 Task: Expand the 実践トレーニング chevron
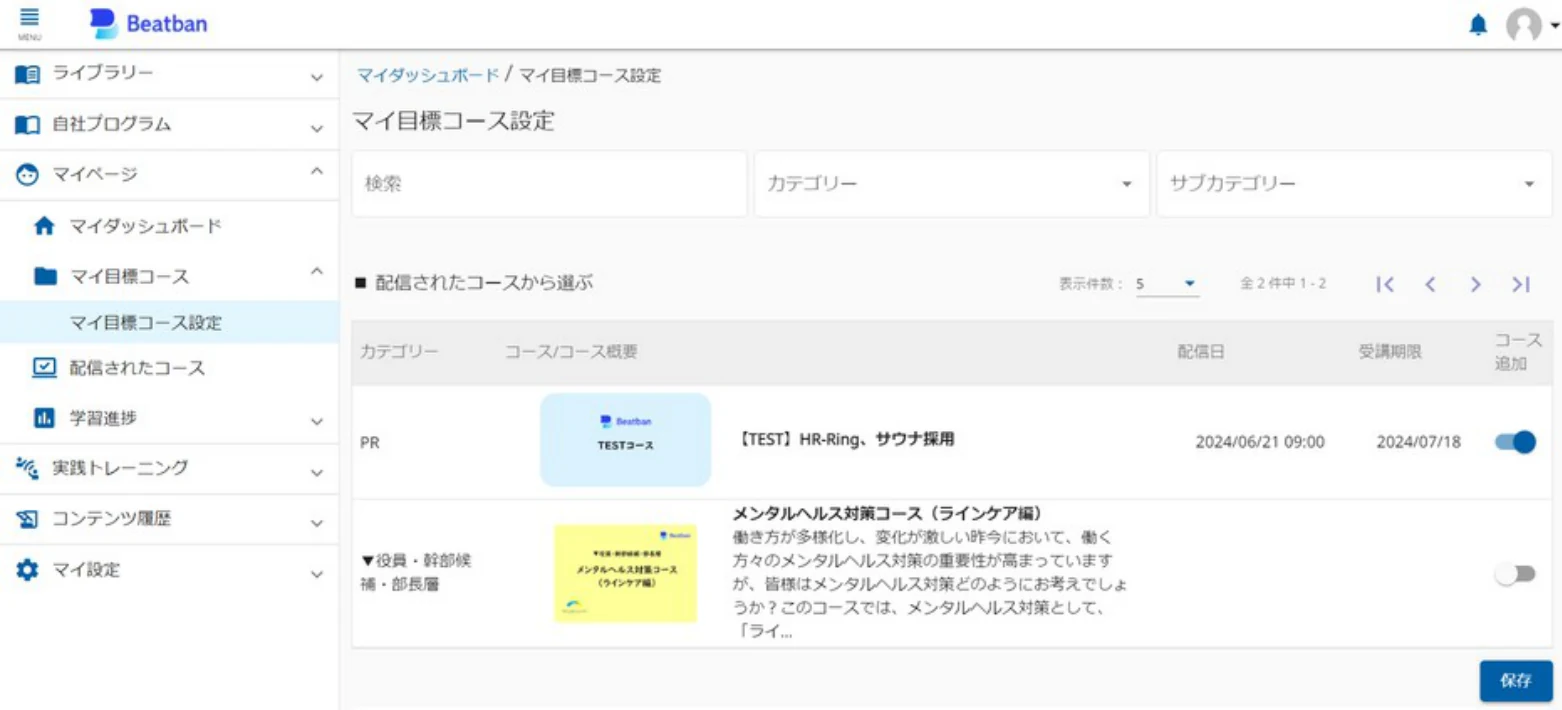pyautogui.click(x=317, y=472)
